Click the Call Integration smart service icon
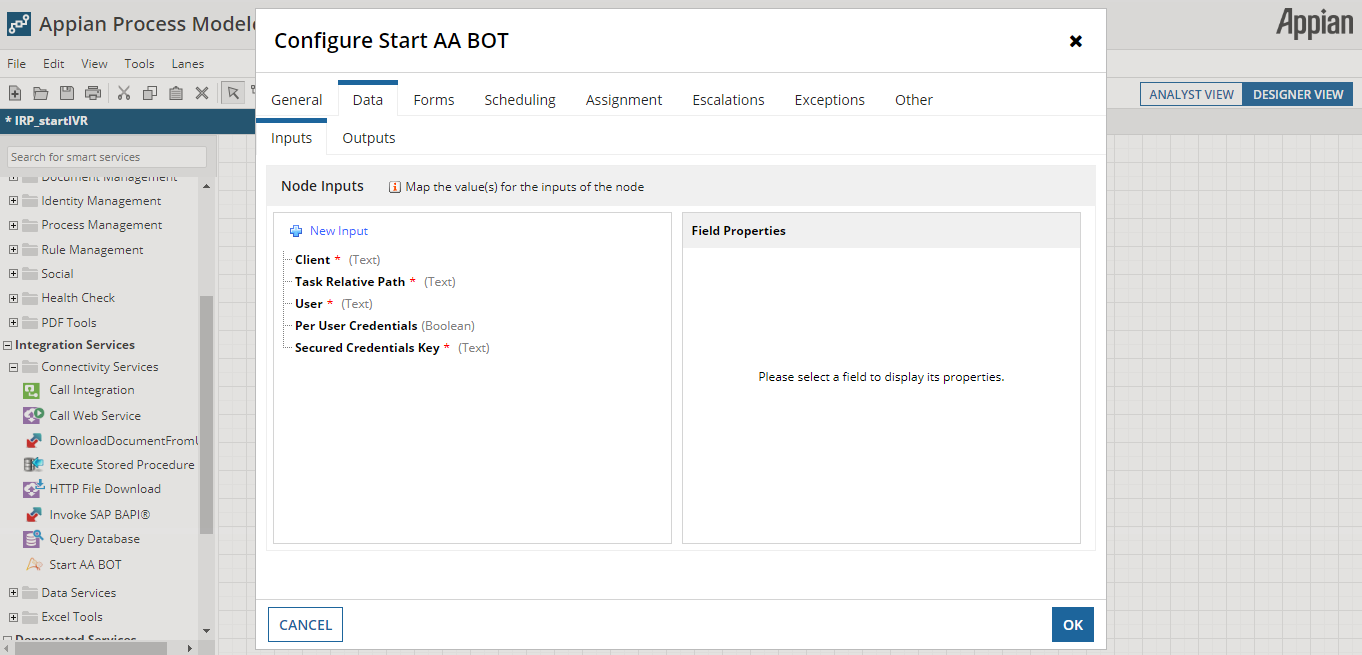The image size is (1362, 655). 31,390
